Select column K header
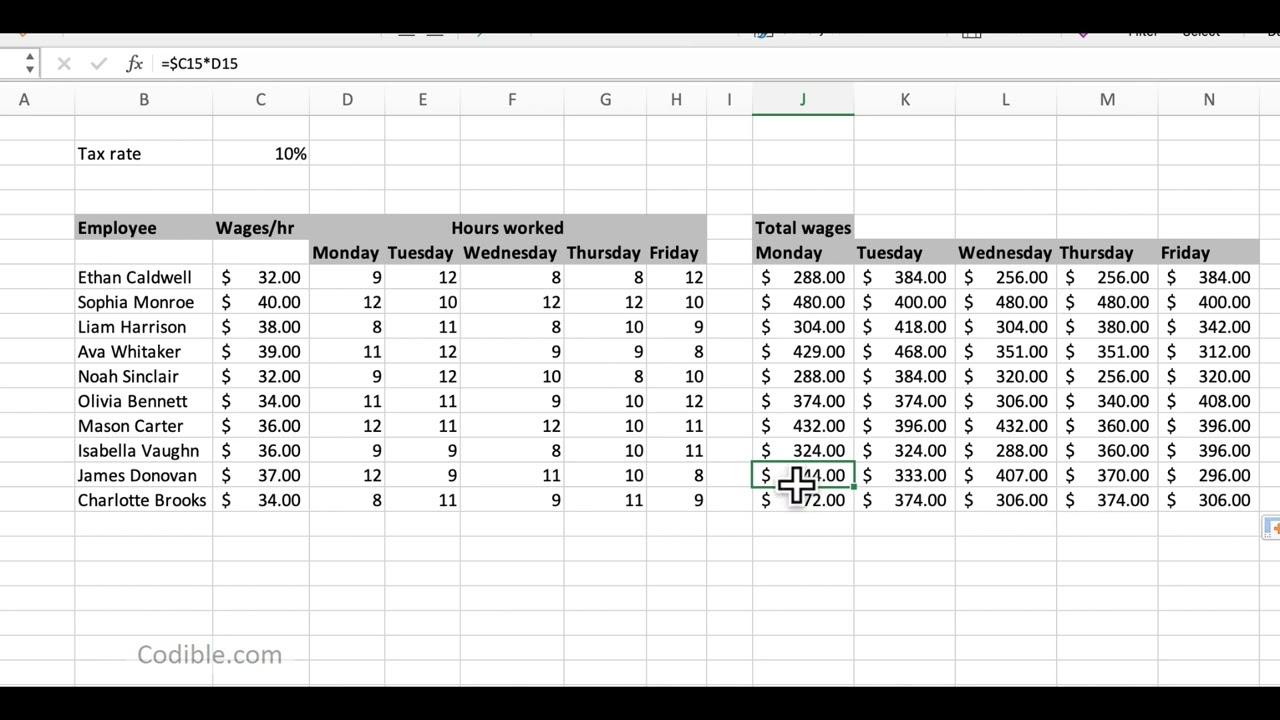1280x720 pixels. 905,100
